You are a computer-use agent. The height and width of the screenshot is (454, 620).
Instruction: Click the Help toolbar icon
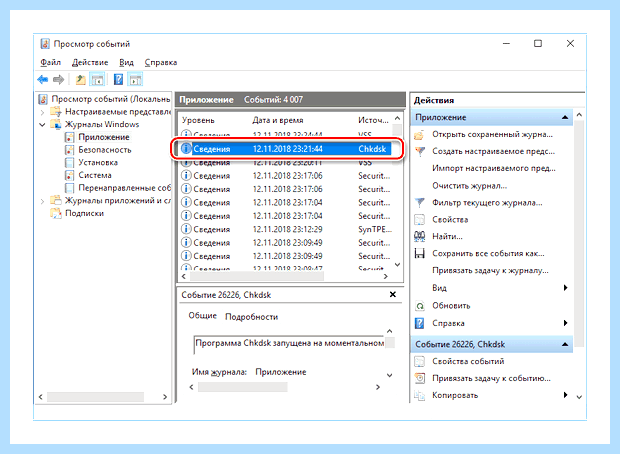(x=118, y=79)
